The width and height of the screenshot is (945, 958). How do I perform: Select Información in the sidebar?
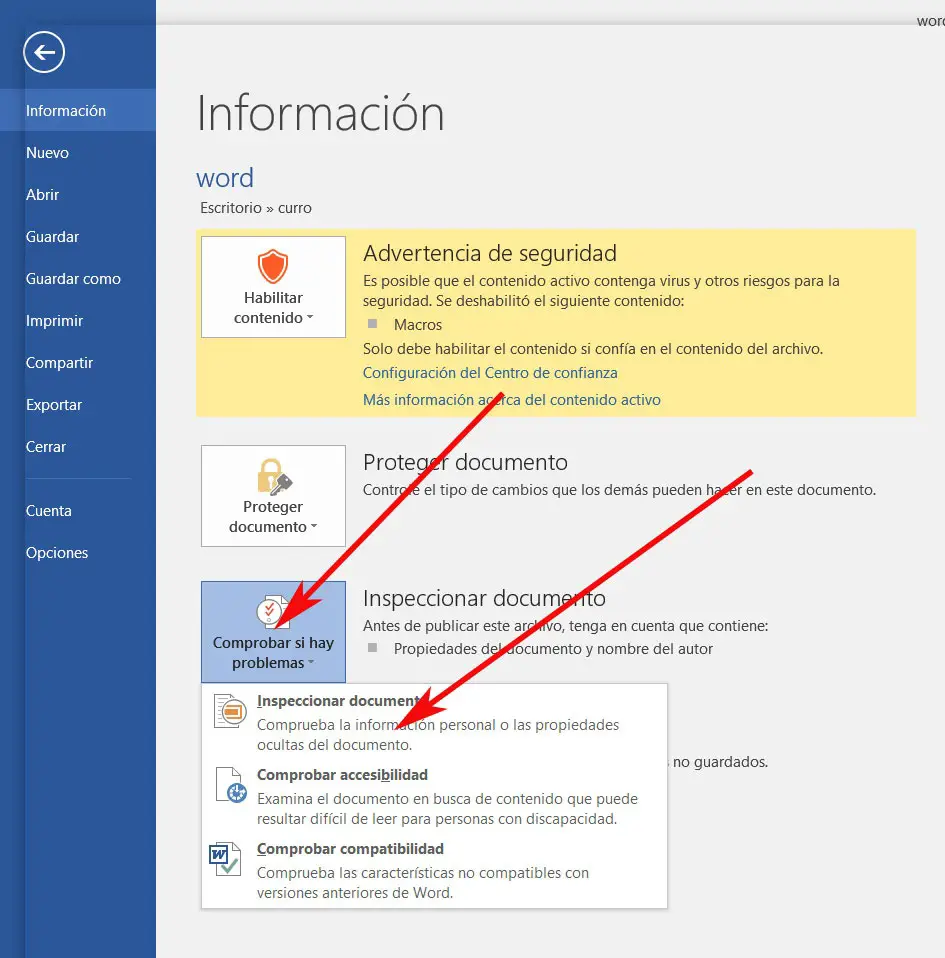pos(78,111)
